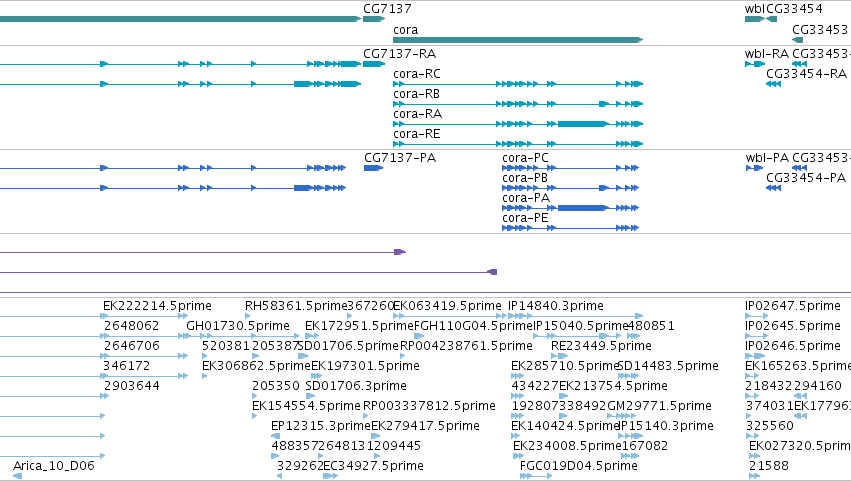This screenshot has height=481, width=851.
Task: Click the wbl-RA transcript label
Action: coord(767,54)
